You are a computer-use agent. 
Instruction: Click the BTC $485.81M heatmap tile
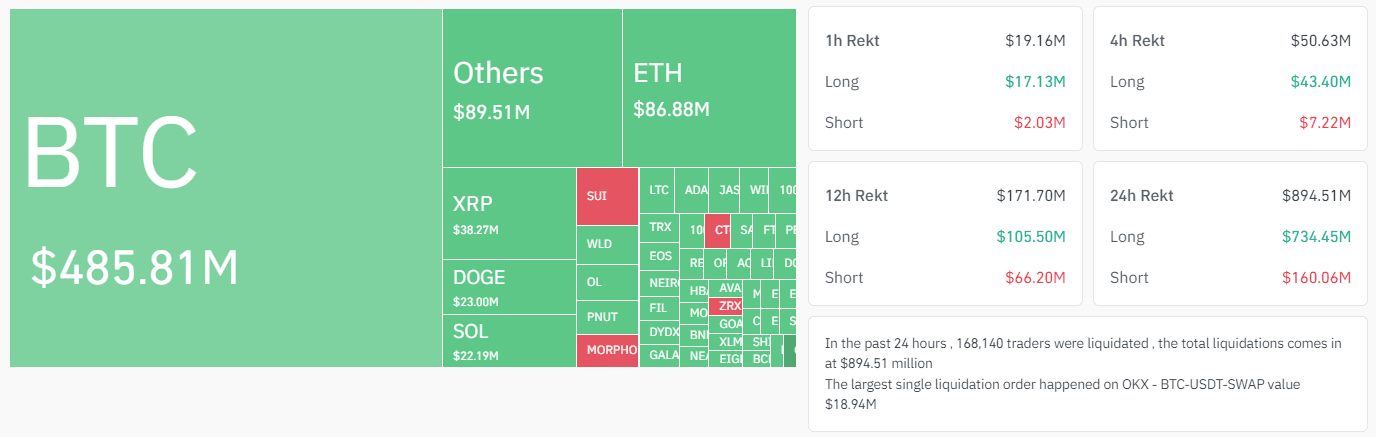[x=226, y=188]
